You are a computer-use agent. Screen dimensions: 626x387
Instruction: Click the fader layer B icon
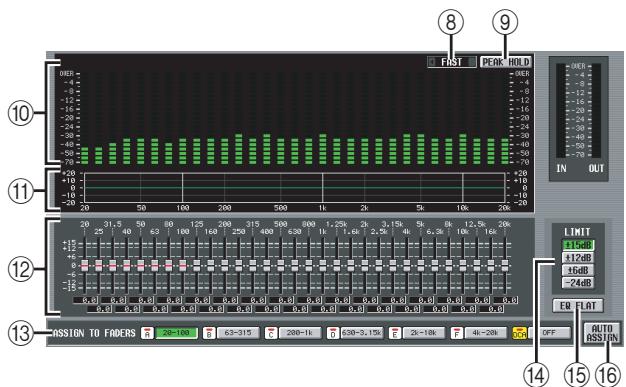point(209,333)
